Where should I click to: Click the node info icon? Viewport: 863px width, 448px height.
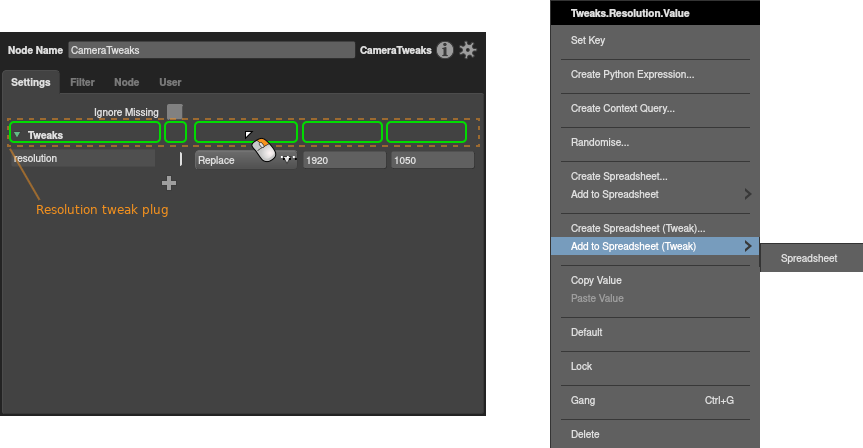[446, 50]
